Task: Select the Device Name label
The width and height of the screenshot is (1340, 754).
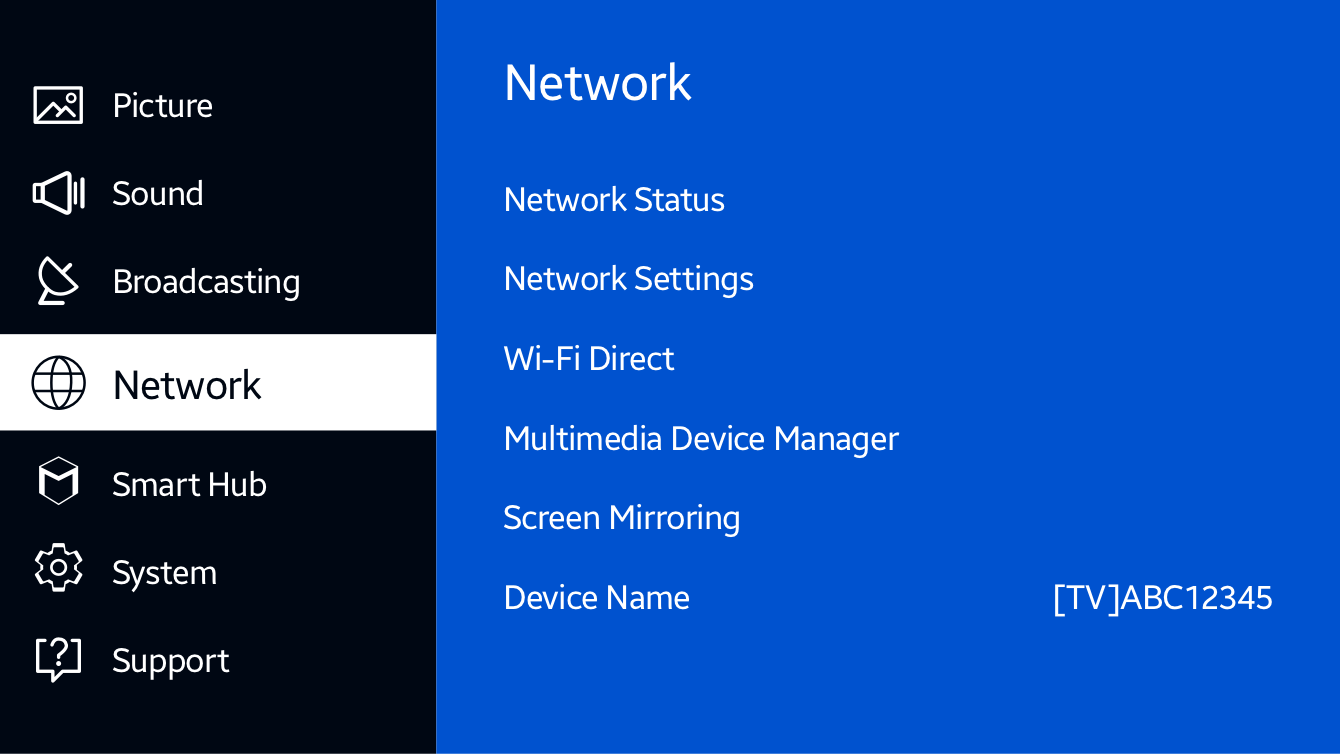Action: pos(596,598)
